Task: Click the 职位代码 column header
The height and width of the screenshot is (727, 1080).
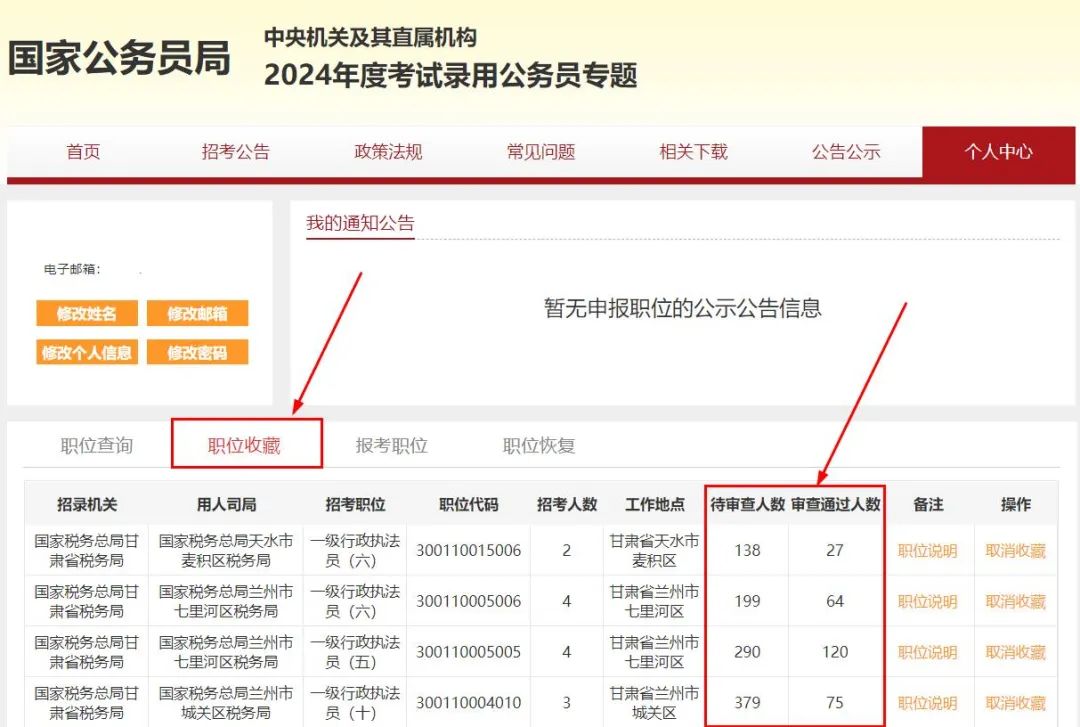Action: tap(468, 504)
